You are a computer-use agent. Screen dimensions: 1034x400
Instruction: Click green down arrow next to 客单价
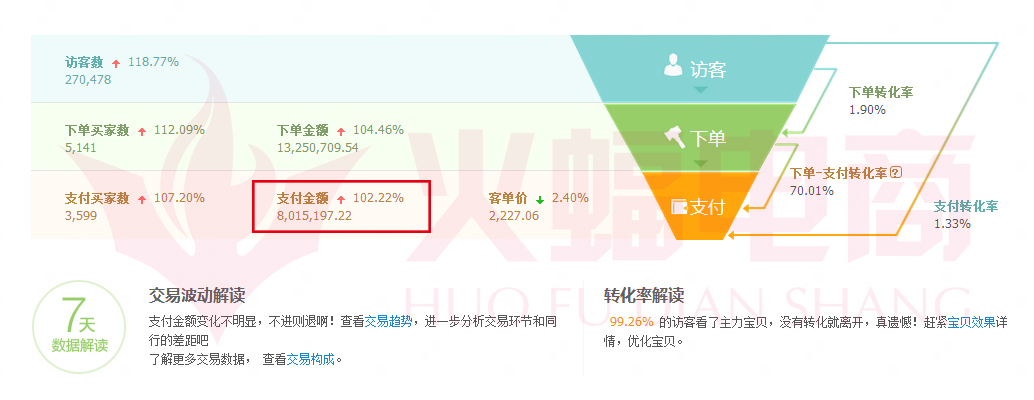click(x=540, y=200)
